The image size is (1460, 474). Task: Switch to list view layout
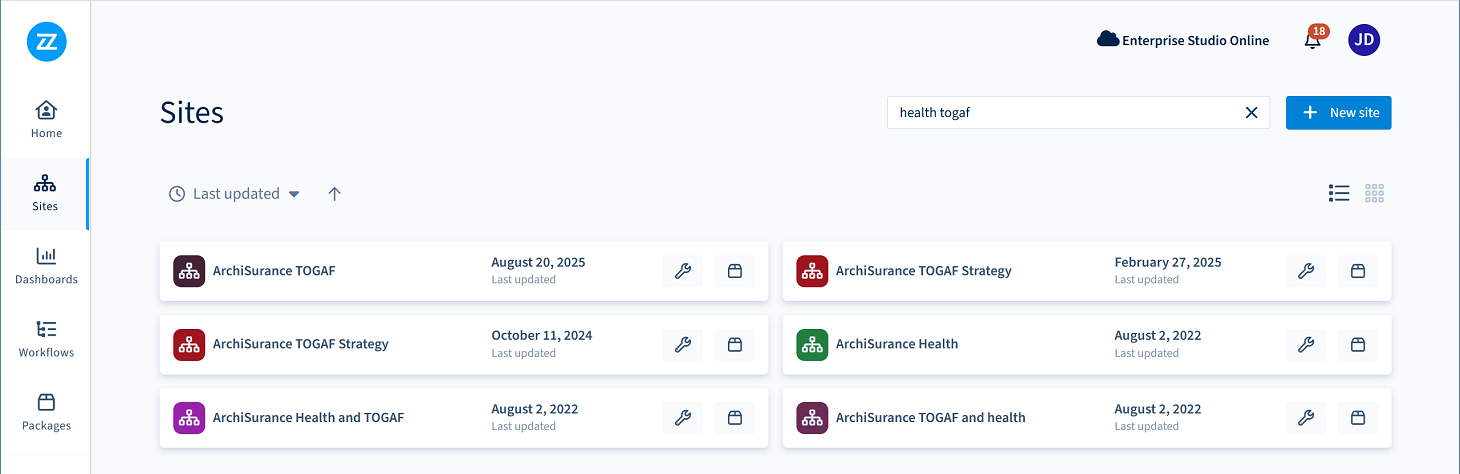pyautogui.click(x=1339, y=193)
